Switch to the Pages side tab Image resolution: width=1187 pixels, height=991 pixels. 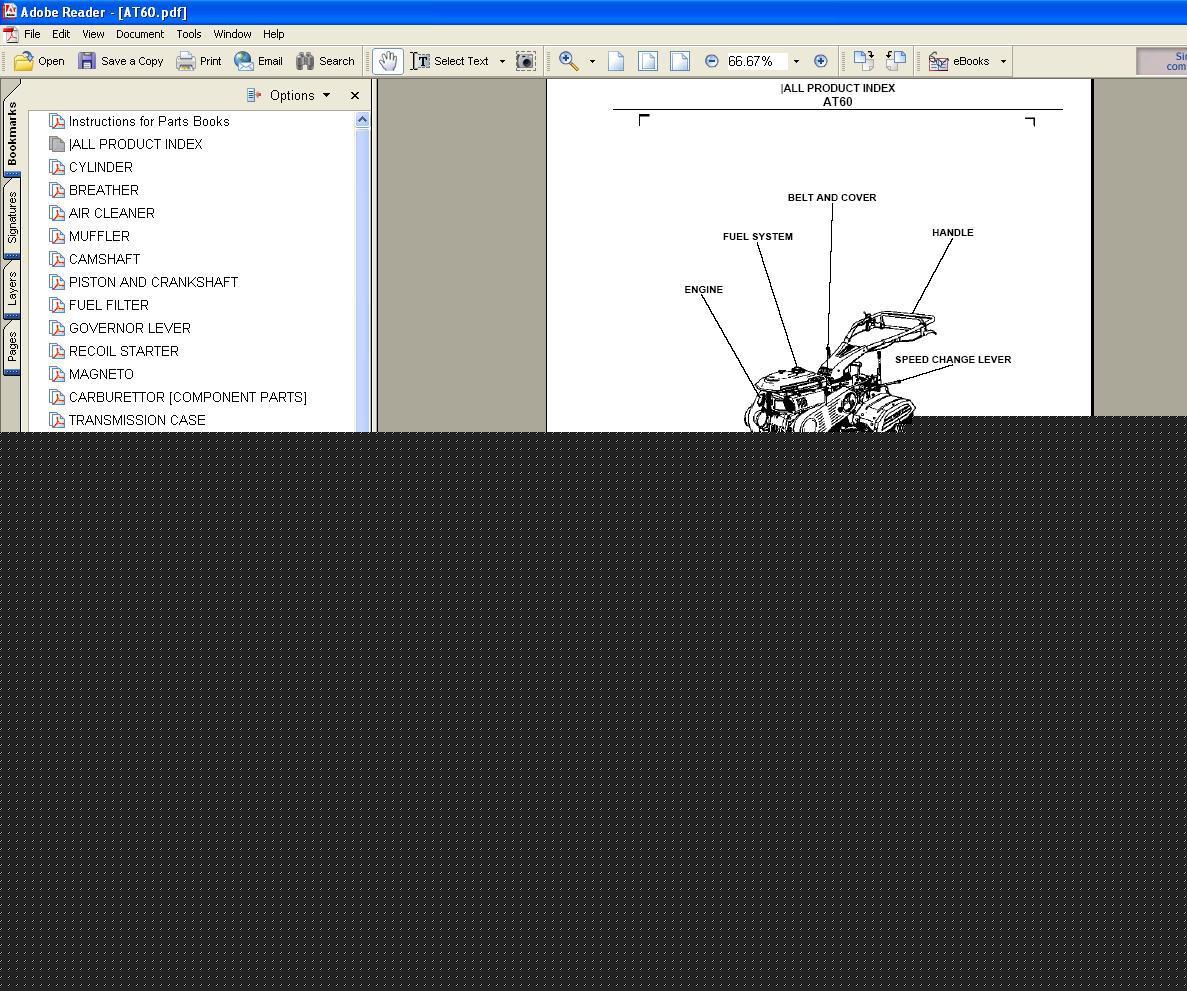click(x=12, y=347)
